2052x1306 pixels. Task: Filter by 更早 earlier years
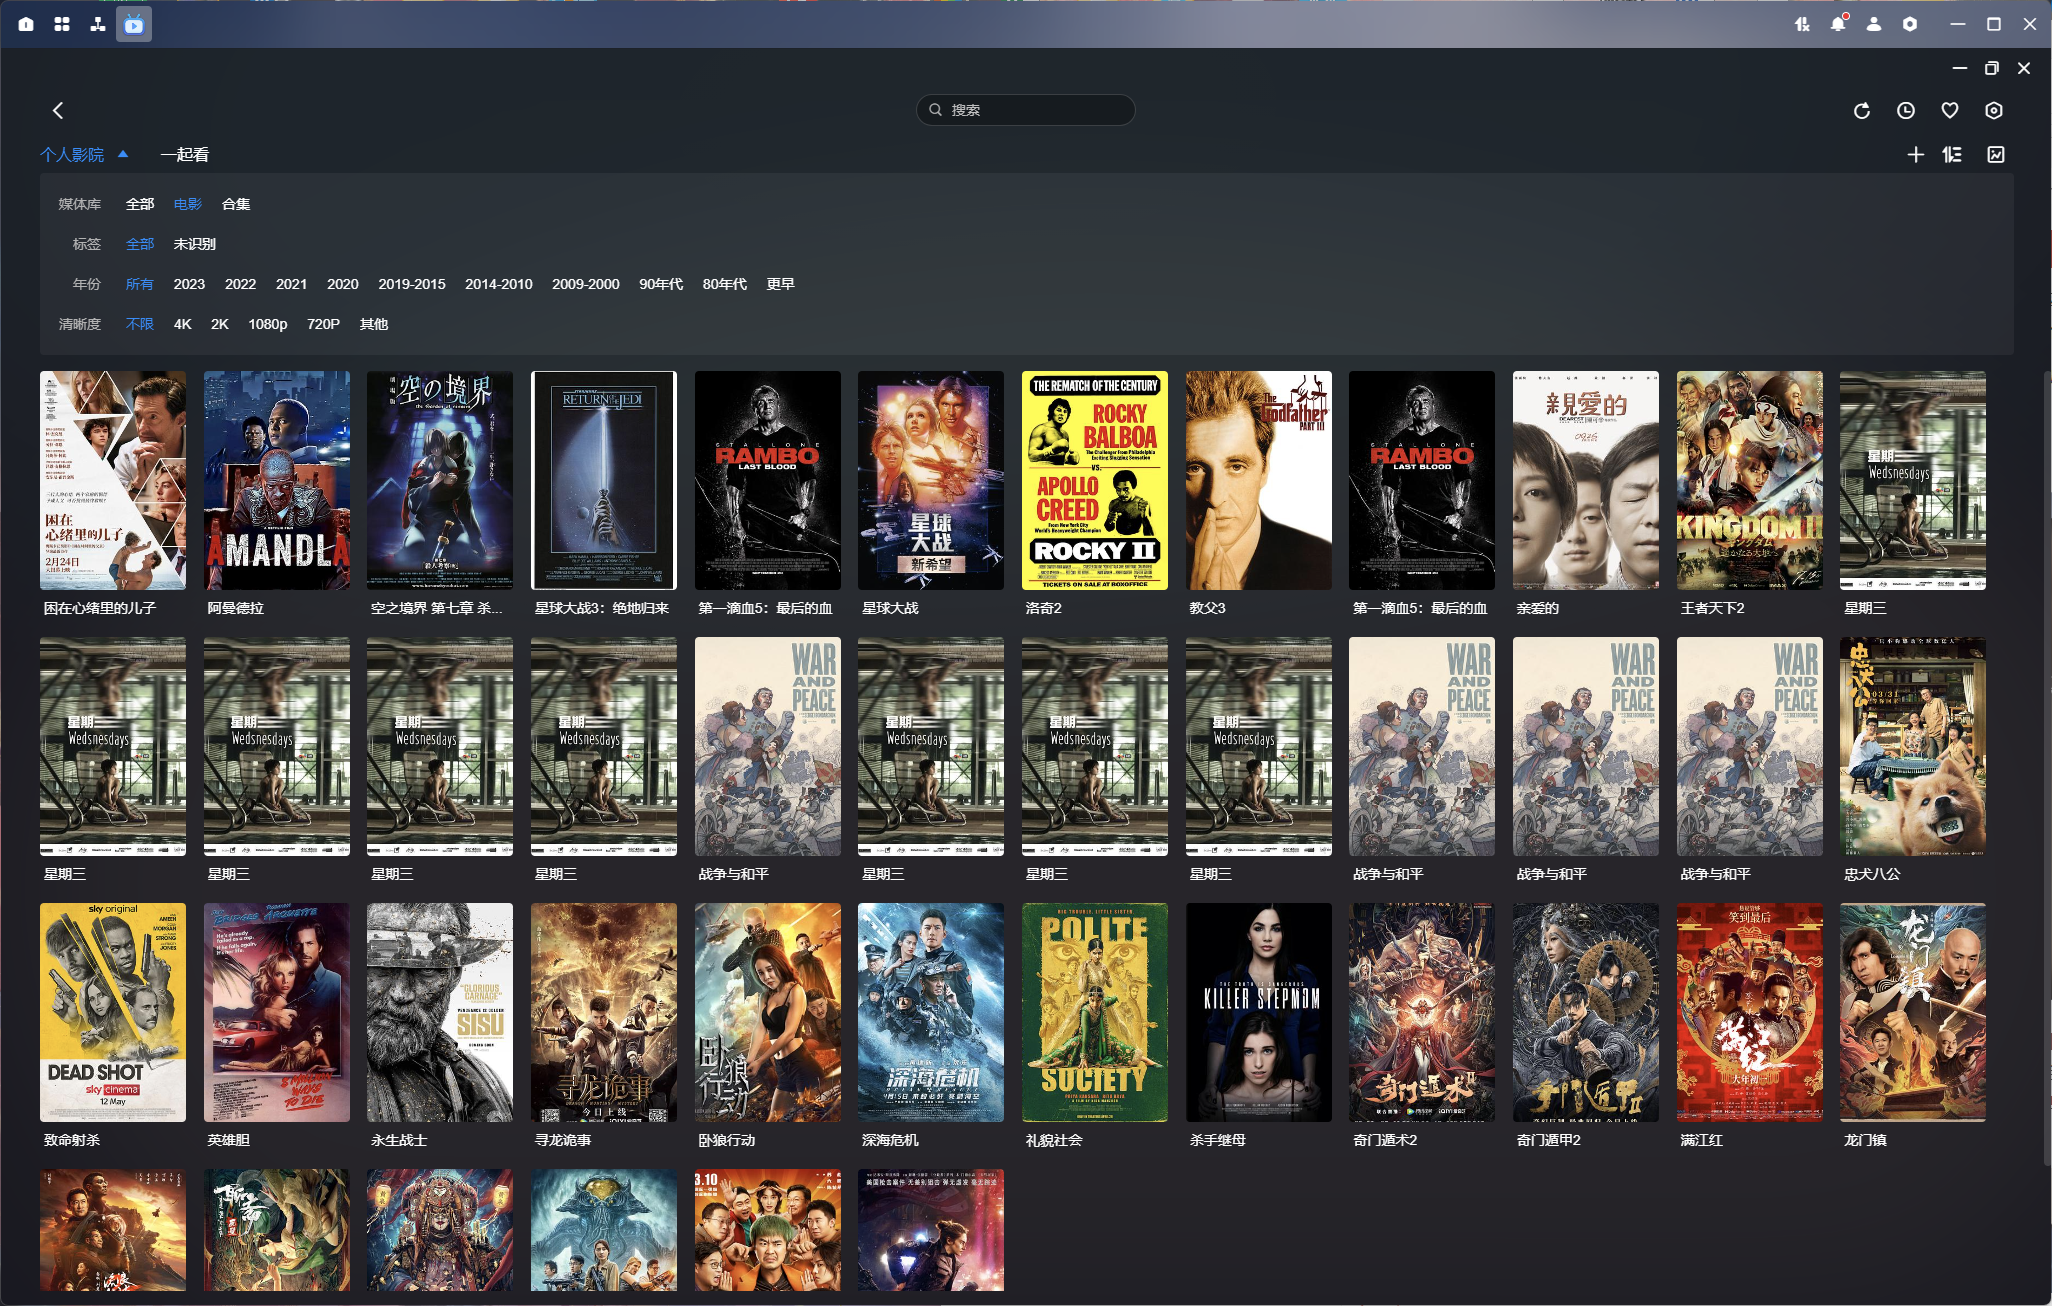(781, 284)
